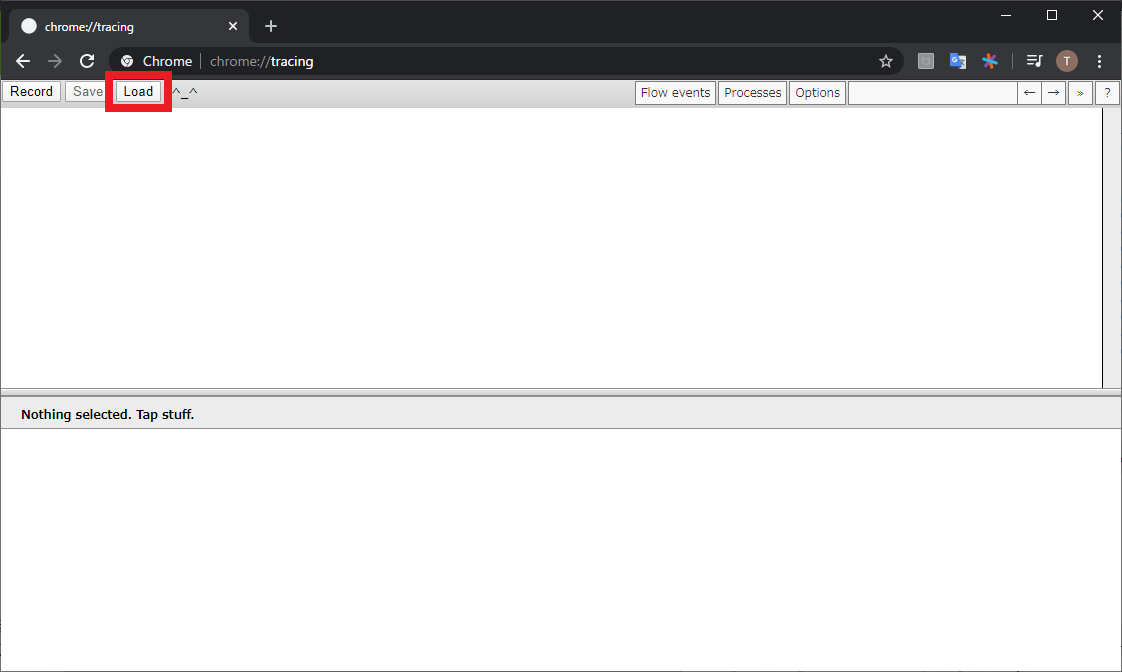Viewport: 1122px width, 672px height.
Task: Reload the chrome://tracing page
Action: tap(87, 62)
